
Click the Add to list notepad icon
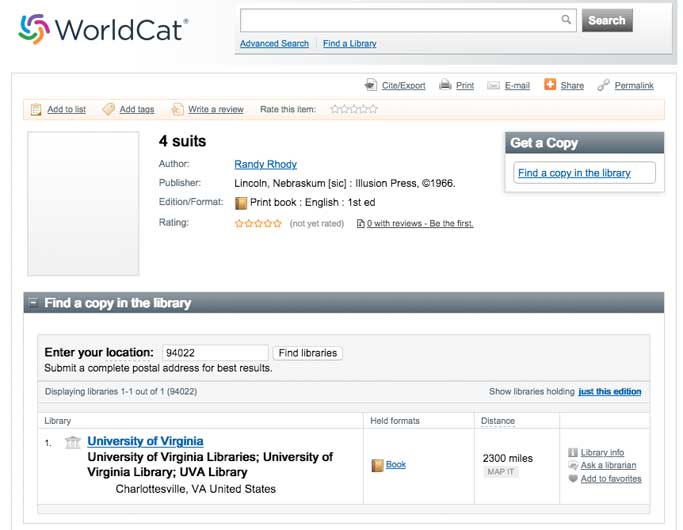(36, 109)
